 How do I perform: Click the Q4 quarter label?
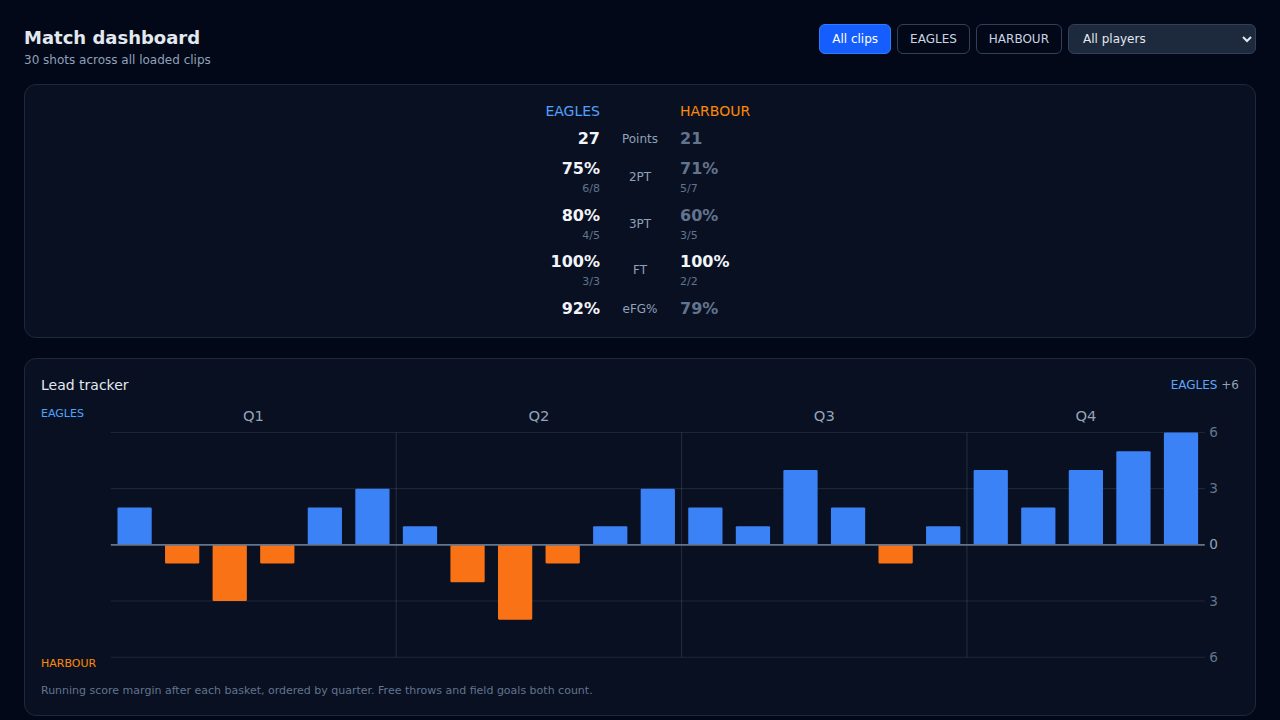point(1086,416)
